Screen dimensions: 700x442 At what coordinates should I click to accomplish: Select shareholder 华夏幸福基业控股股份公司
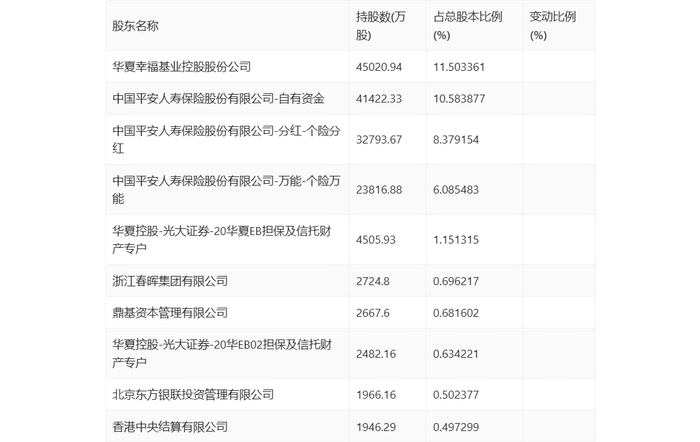182,67
